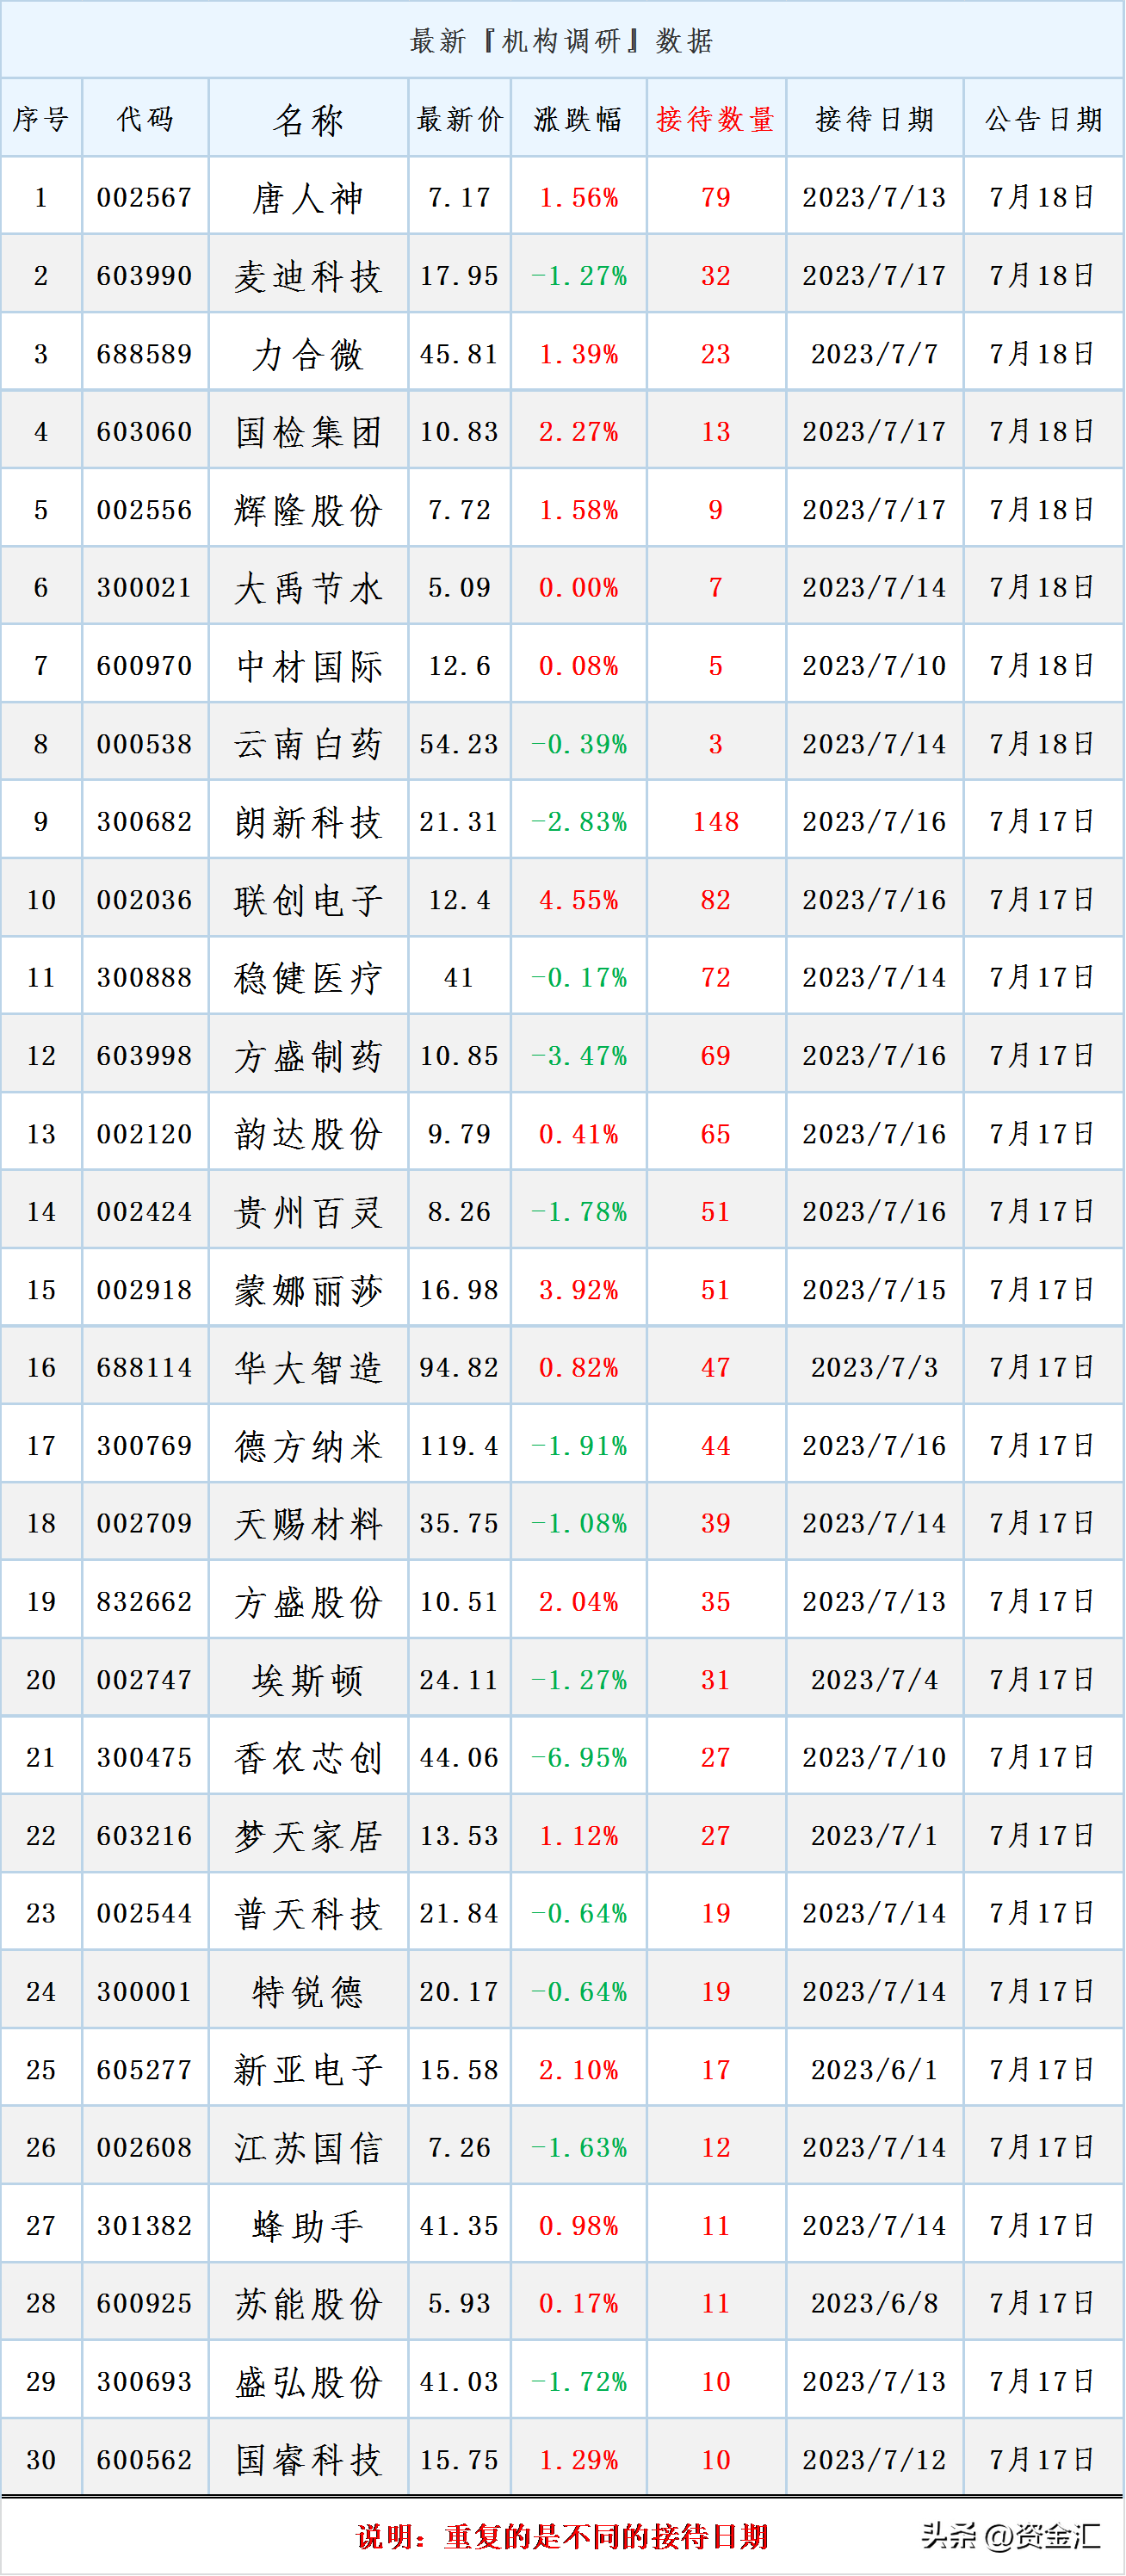Click 云南白药 price 54.23
This screenshot has width=1126, height=2576.
point(459,744)
